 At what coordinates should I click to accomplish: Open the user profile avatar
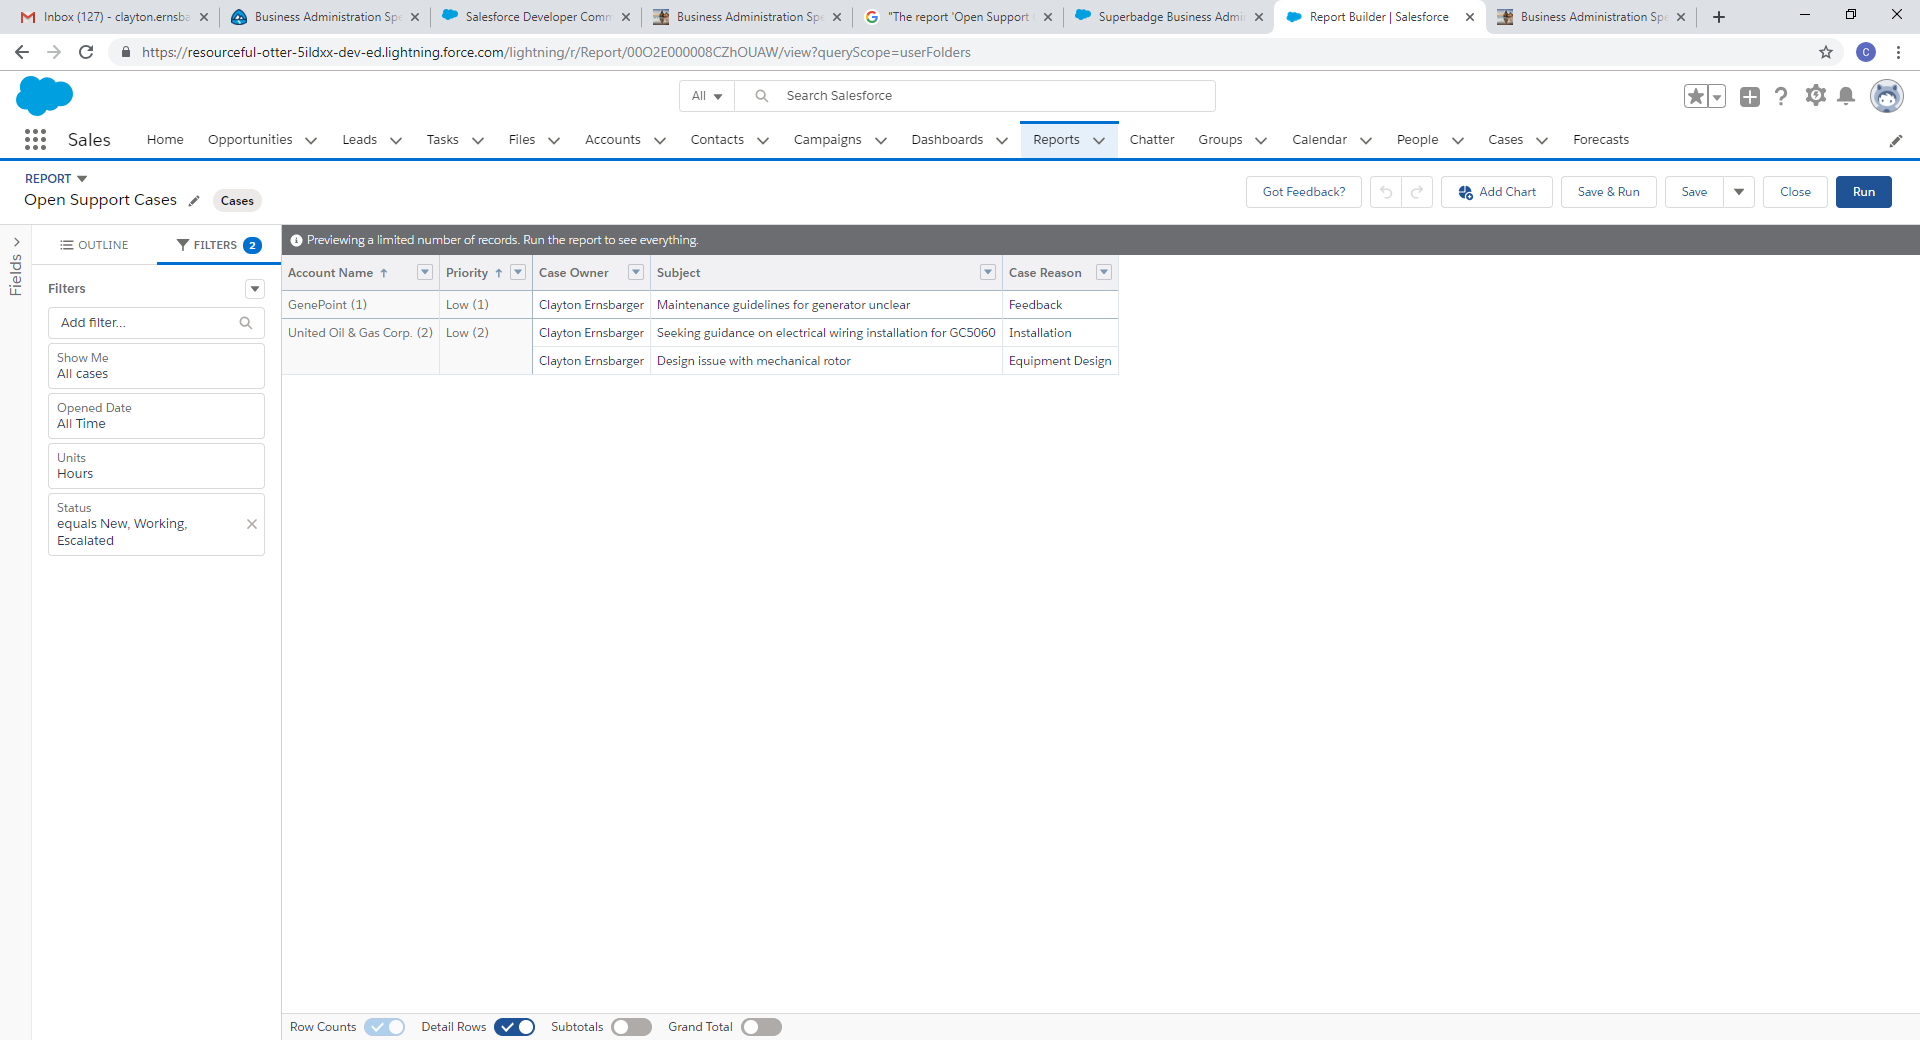point(1886,96)
